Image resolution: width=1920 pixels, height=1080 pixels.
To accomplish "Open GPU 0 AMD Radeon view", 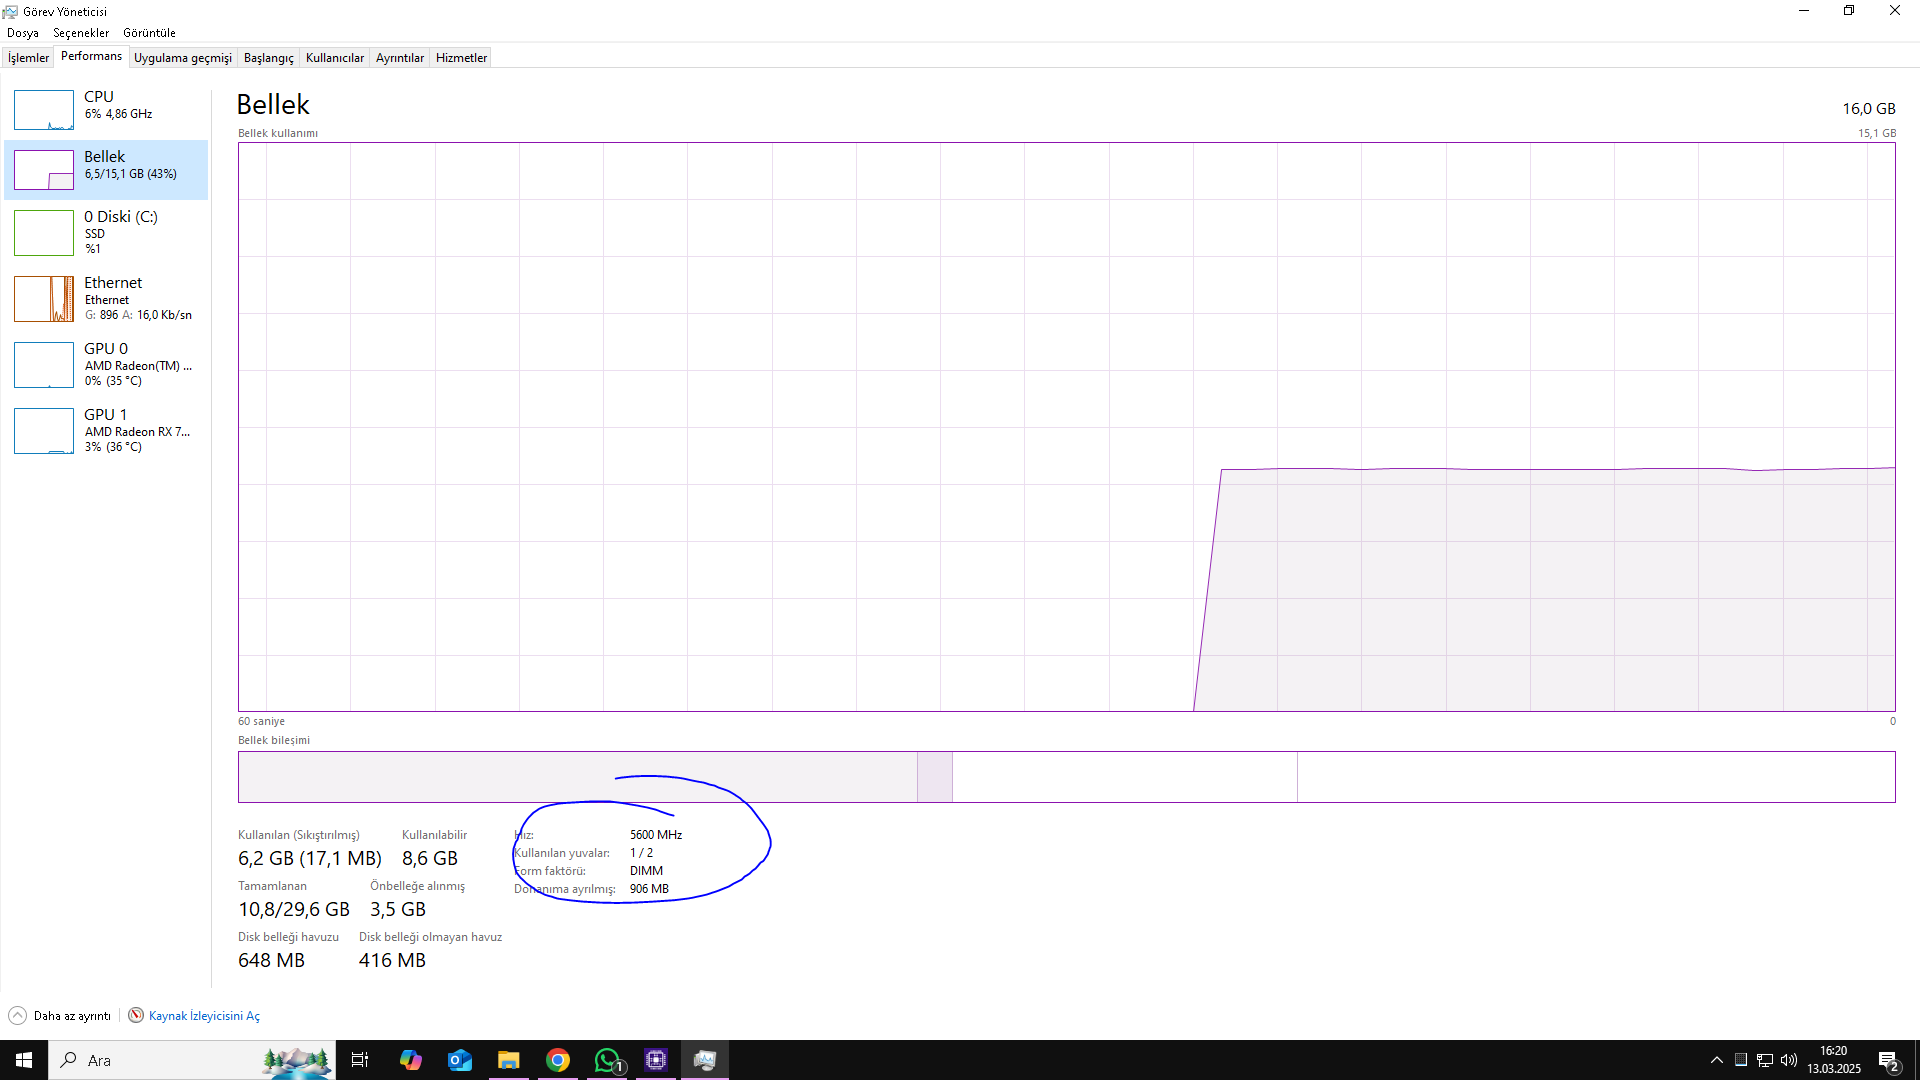I will point(105,364).
